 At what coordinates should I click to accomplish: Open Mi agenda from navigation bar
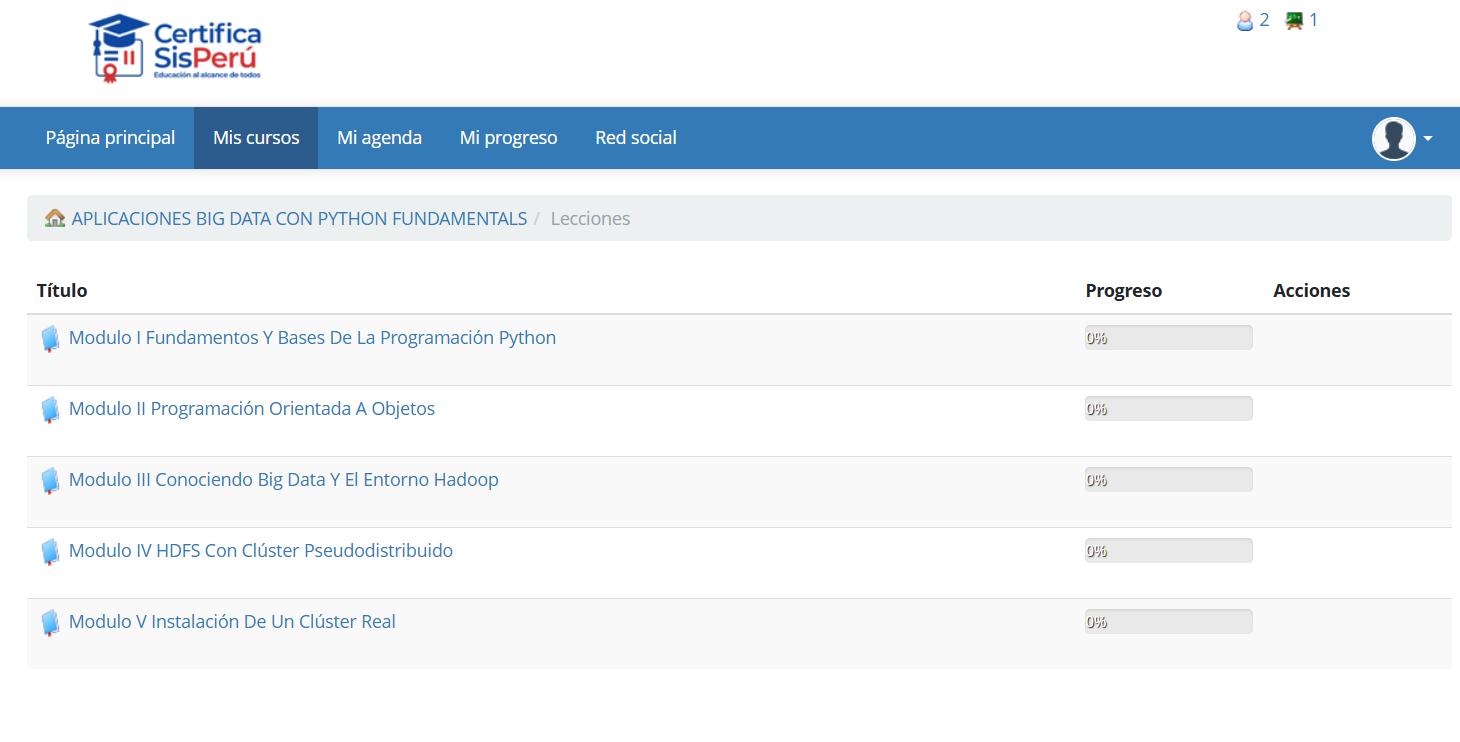tap(379, 138)
